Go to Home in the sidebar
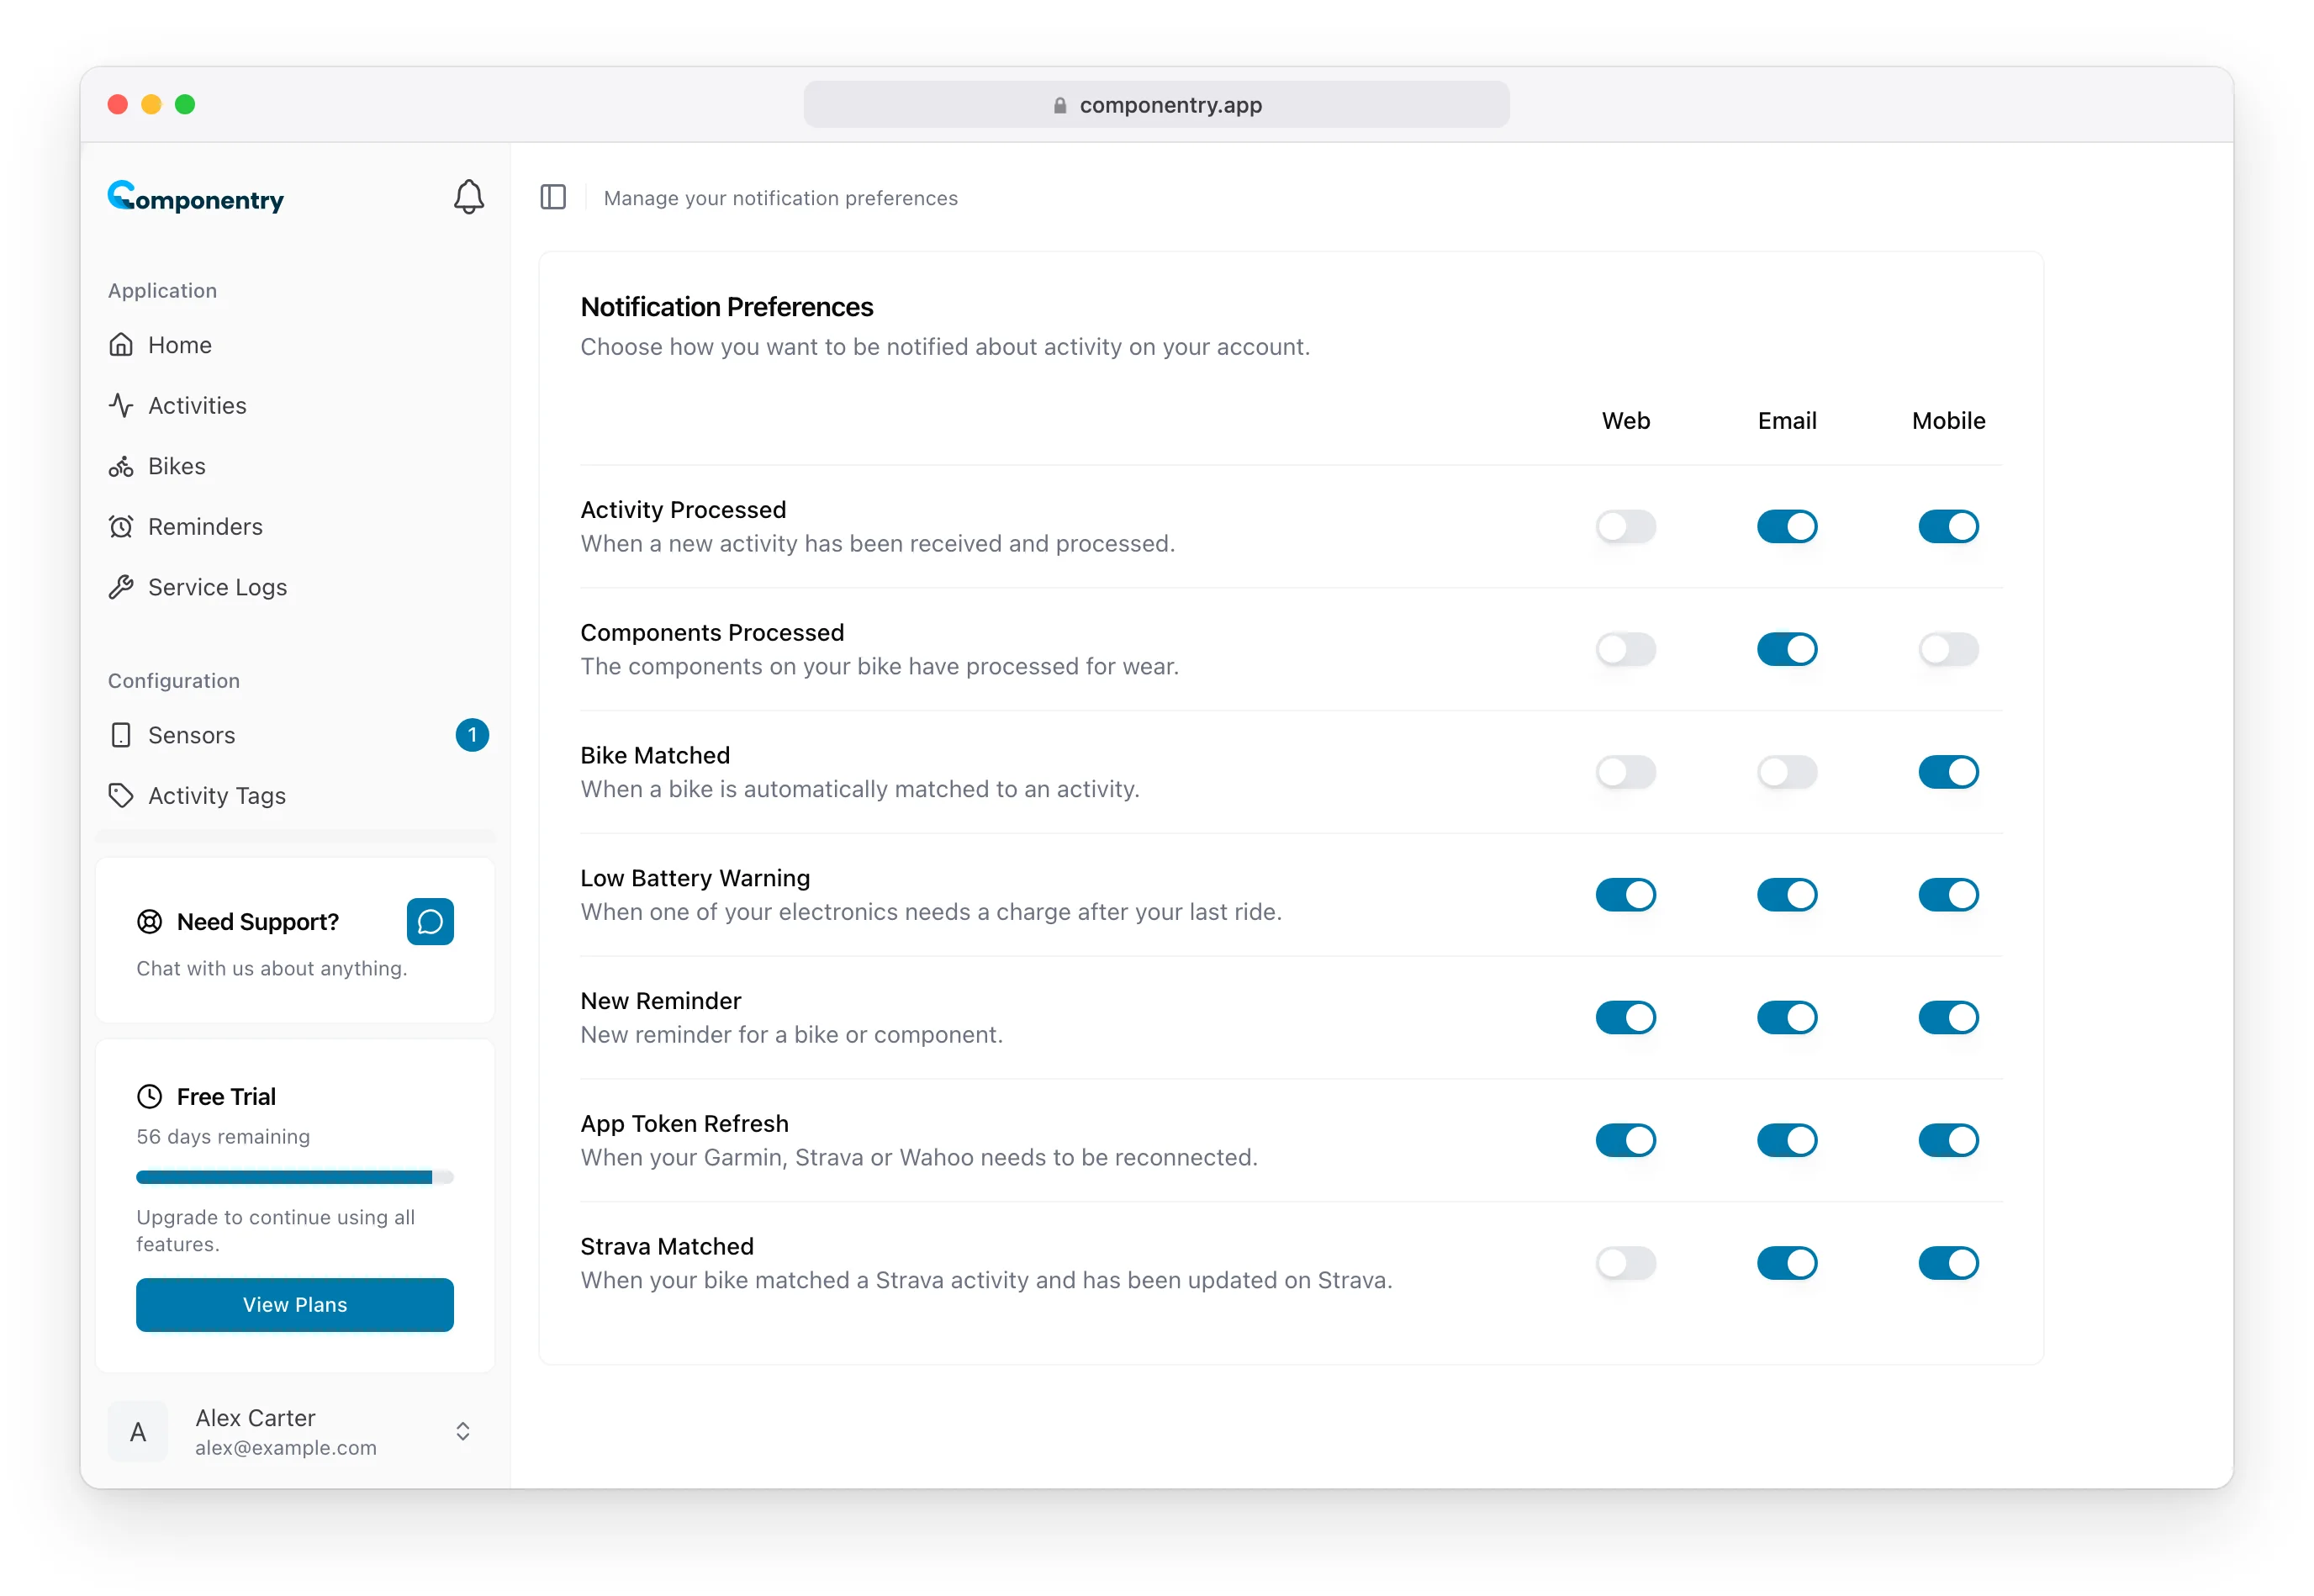This screenshot has height=1596, width=2314. click(x=295, y=345)
